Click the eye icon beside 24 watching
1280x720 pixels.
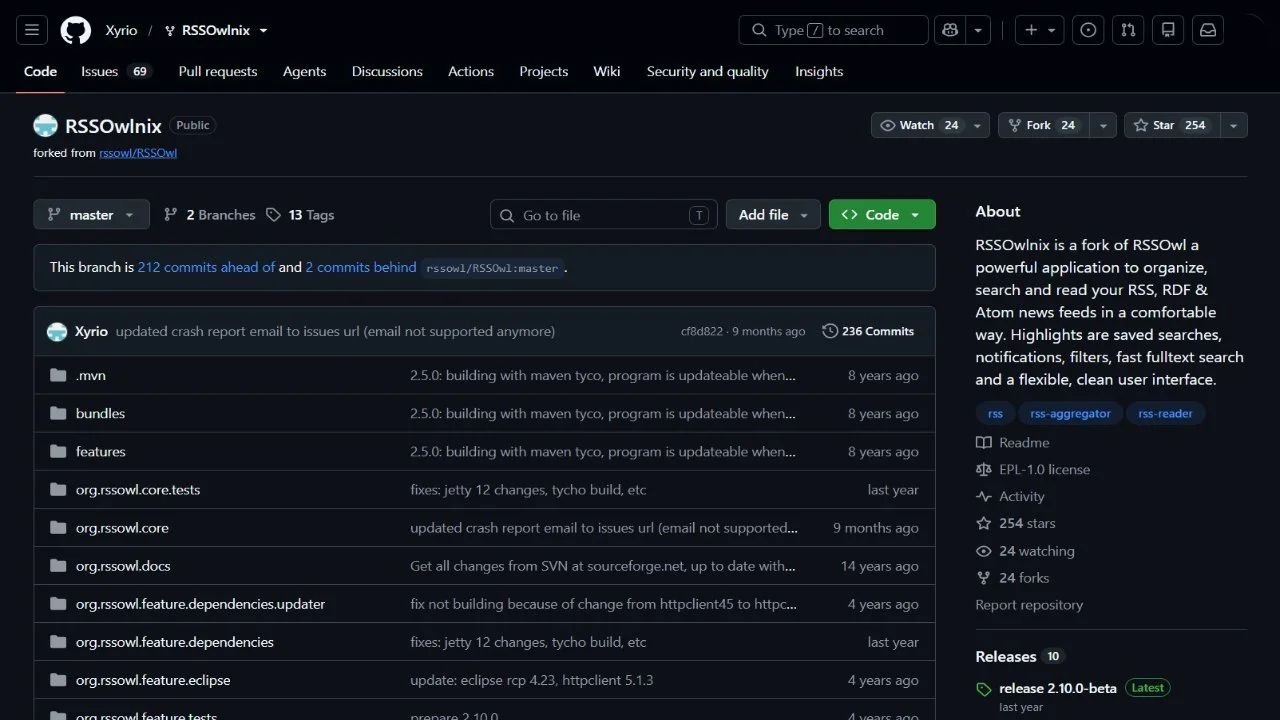click(984, 551)
